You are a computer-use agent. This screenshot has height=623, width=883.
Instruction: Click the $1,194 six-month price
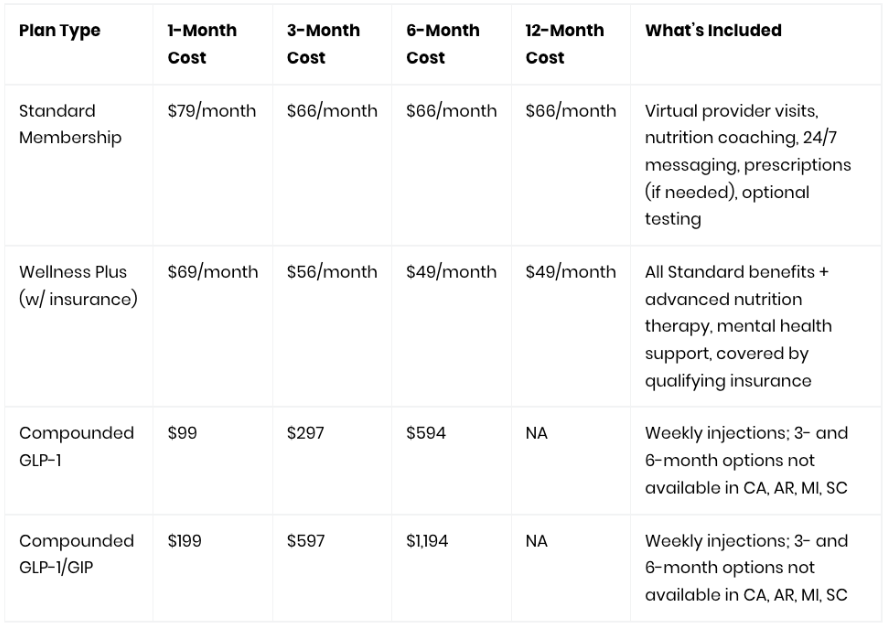pyautogui.click(x=427, y=541)
